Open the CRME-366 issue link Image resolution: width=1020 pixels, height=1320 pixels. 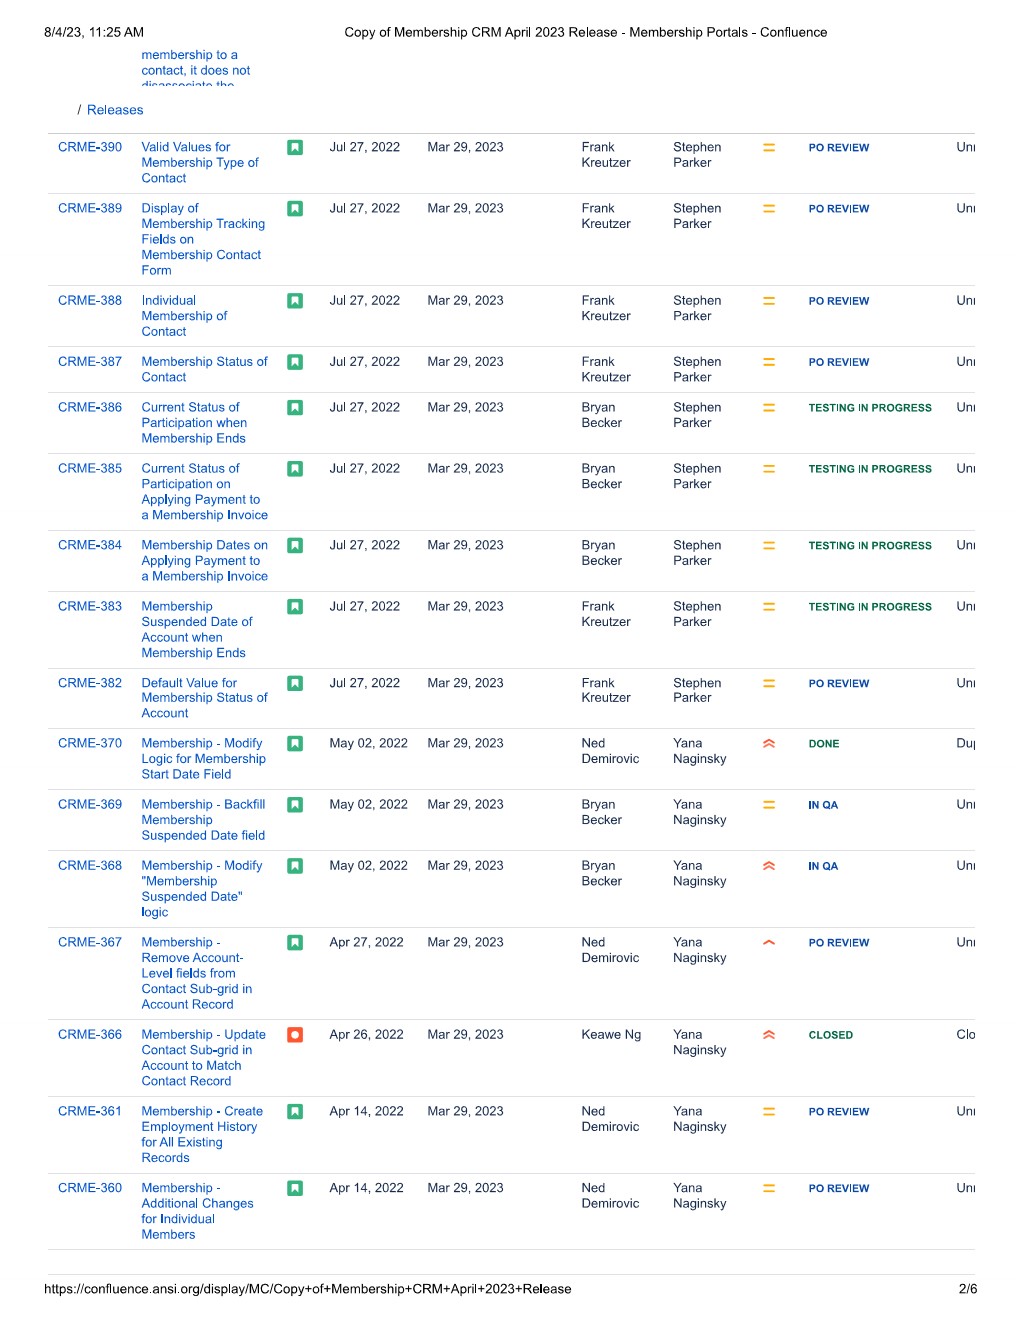point(90,1035)
